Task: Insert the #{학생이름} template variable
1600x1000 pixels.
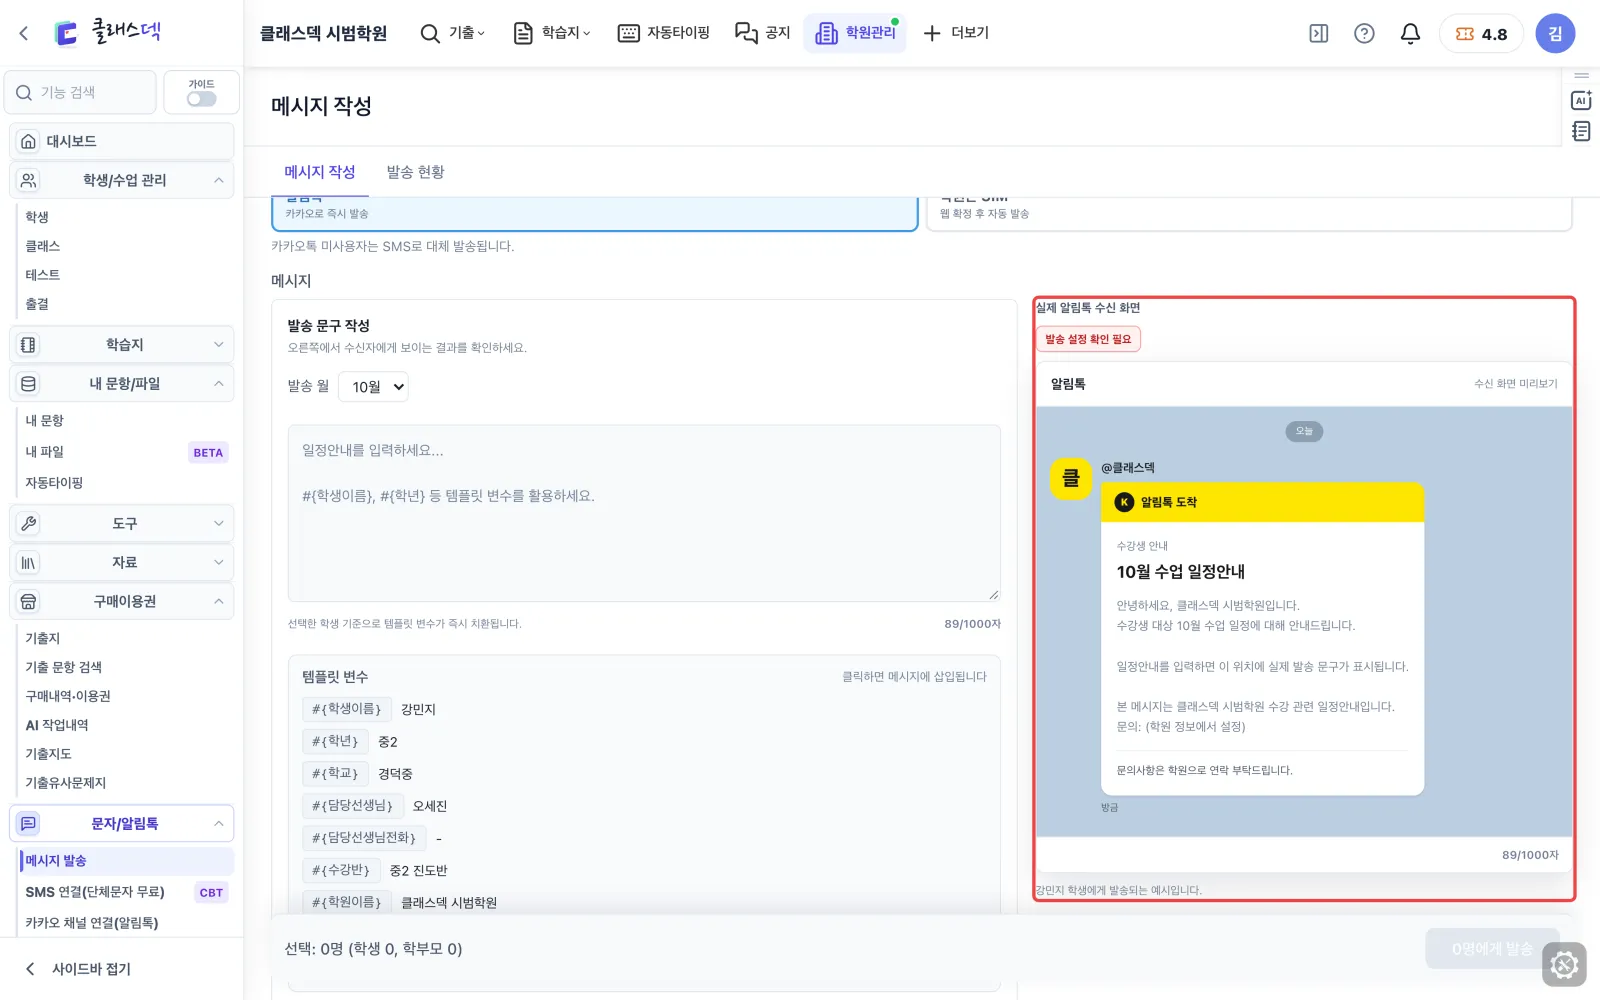Action: (x=346, y=709)
